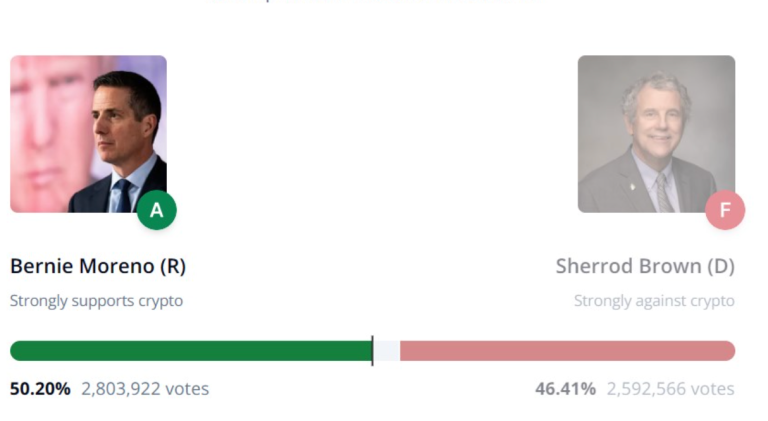Click the 50.20% percentage

40,389
